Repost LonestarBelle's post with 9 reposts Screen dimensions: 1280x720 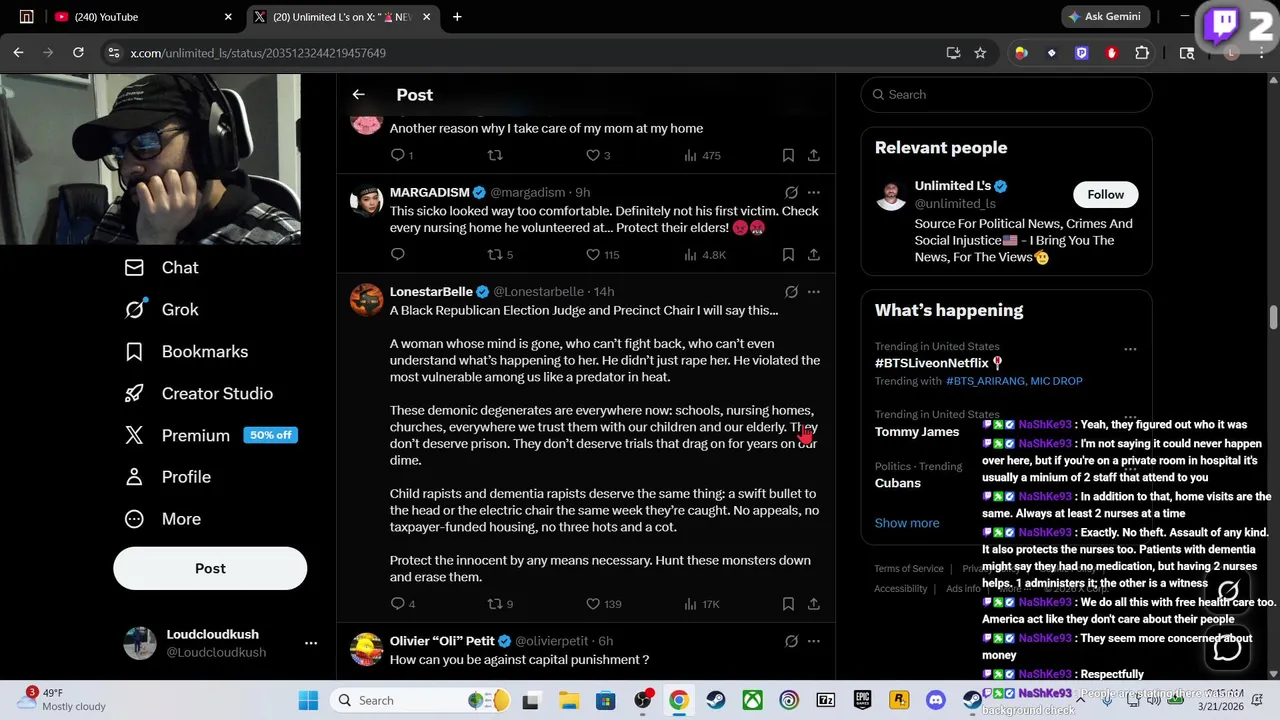(x=500, y=603)
